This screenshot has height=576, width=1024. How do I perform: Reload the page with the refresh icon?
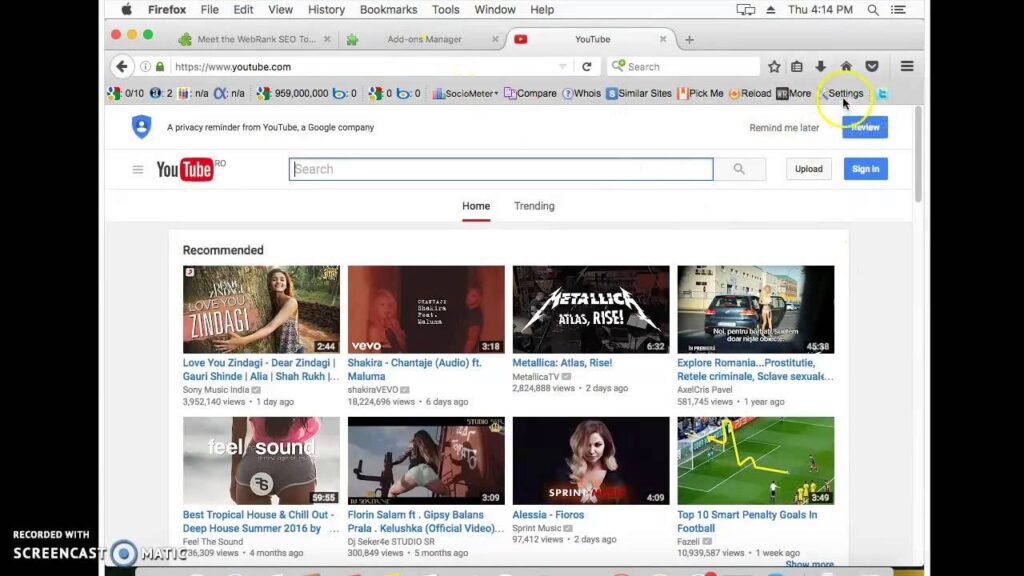(x=586, y=67)
